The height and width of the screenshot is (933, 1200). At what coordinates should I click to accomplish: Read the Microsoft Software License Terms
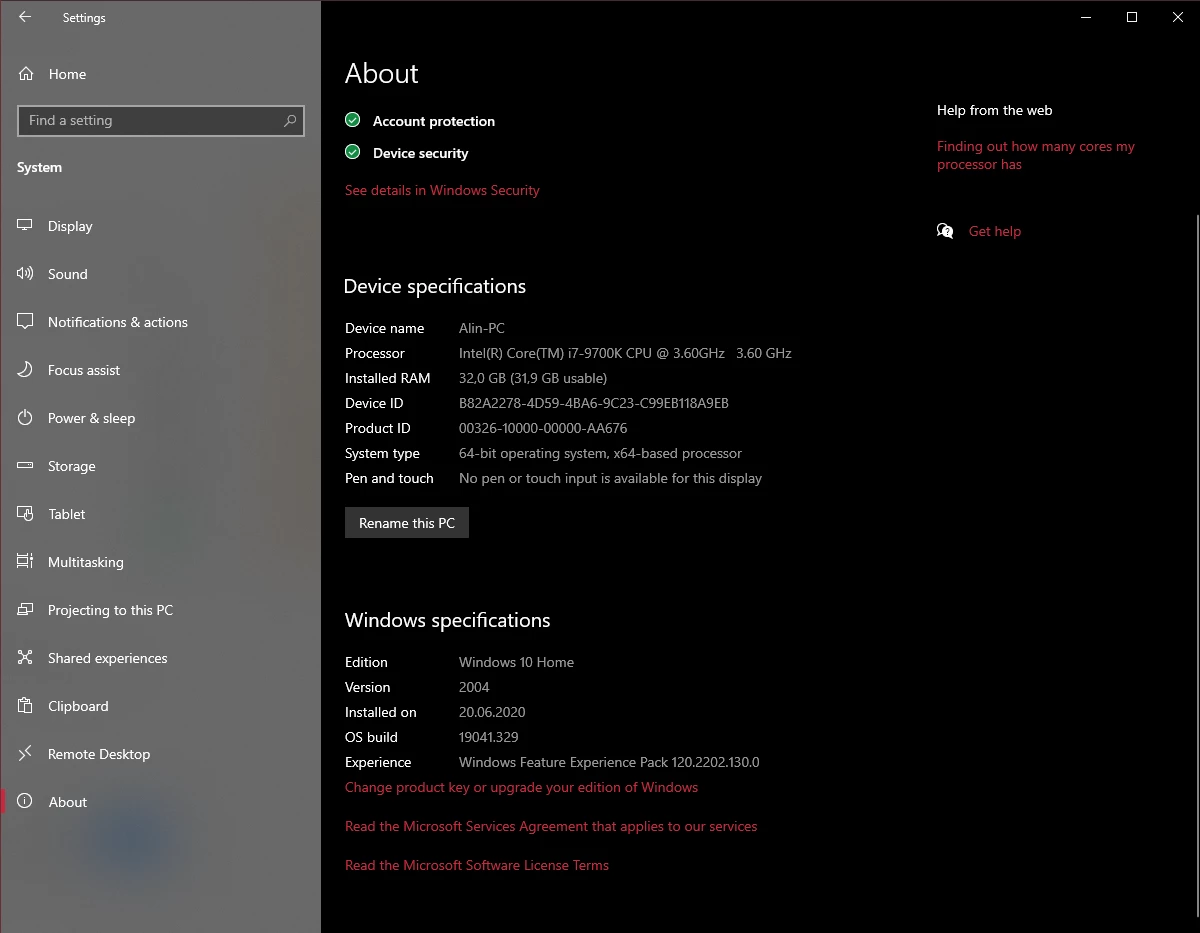(477, 865)
